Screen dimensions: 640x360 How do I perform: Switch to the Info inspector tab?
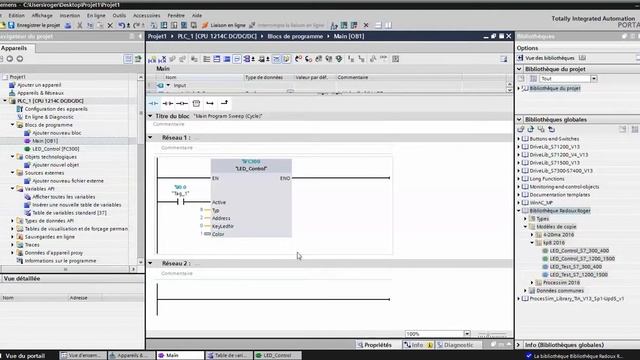[418, 345]
